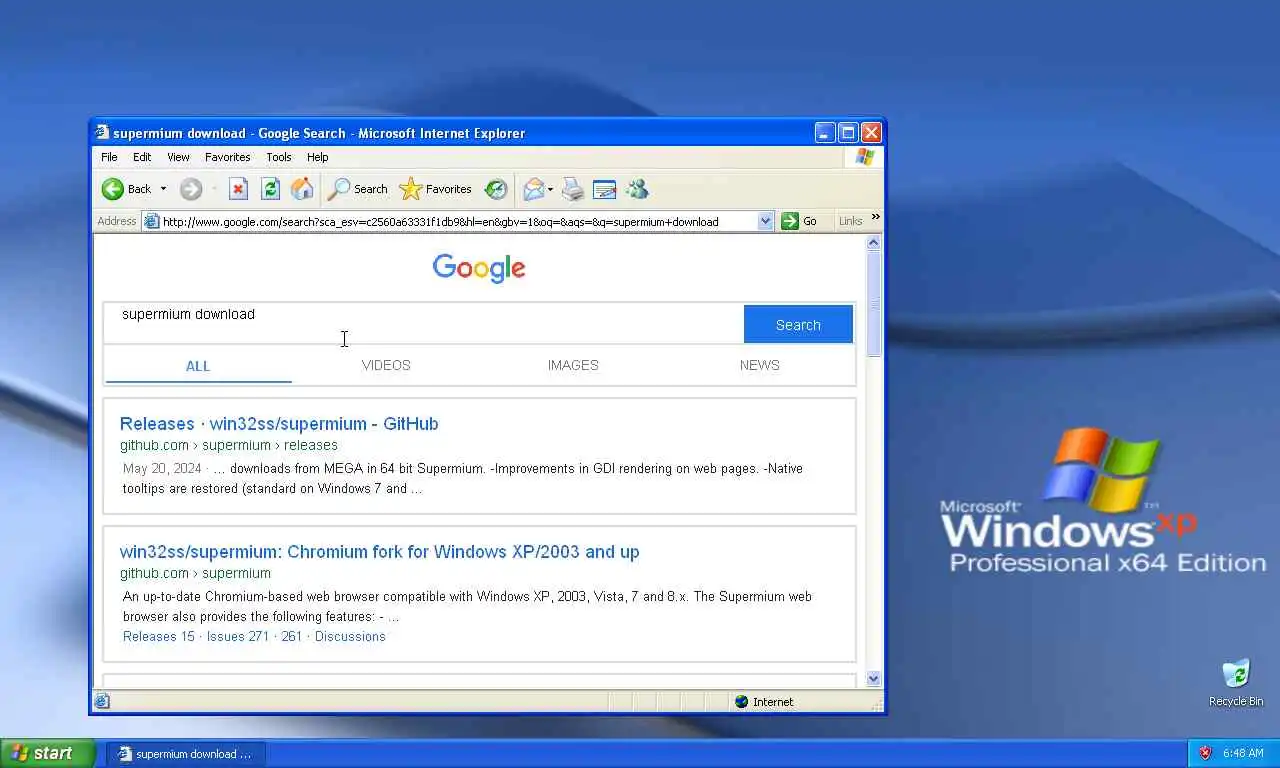Click the red security shield tray icon
1280x768 pixels.
[1205, 753]
